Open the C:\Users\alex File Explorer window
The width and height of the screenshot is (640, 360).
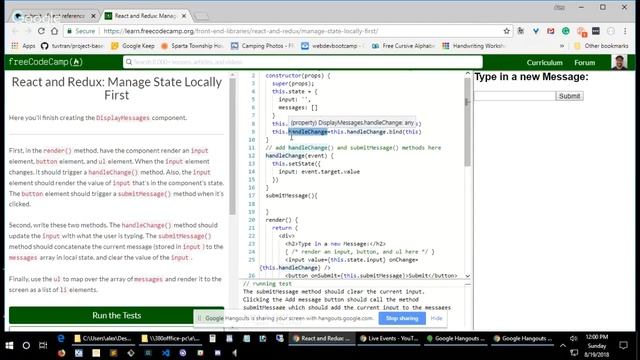[x=103, y=338]
